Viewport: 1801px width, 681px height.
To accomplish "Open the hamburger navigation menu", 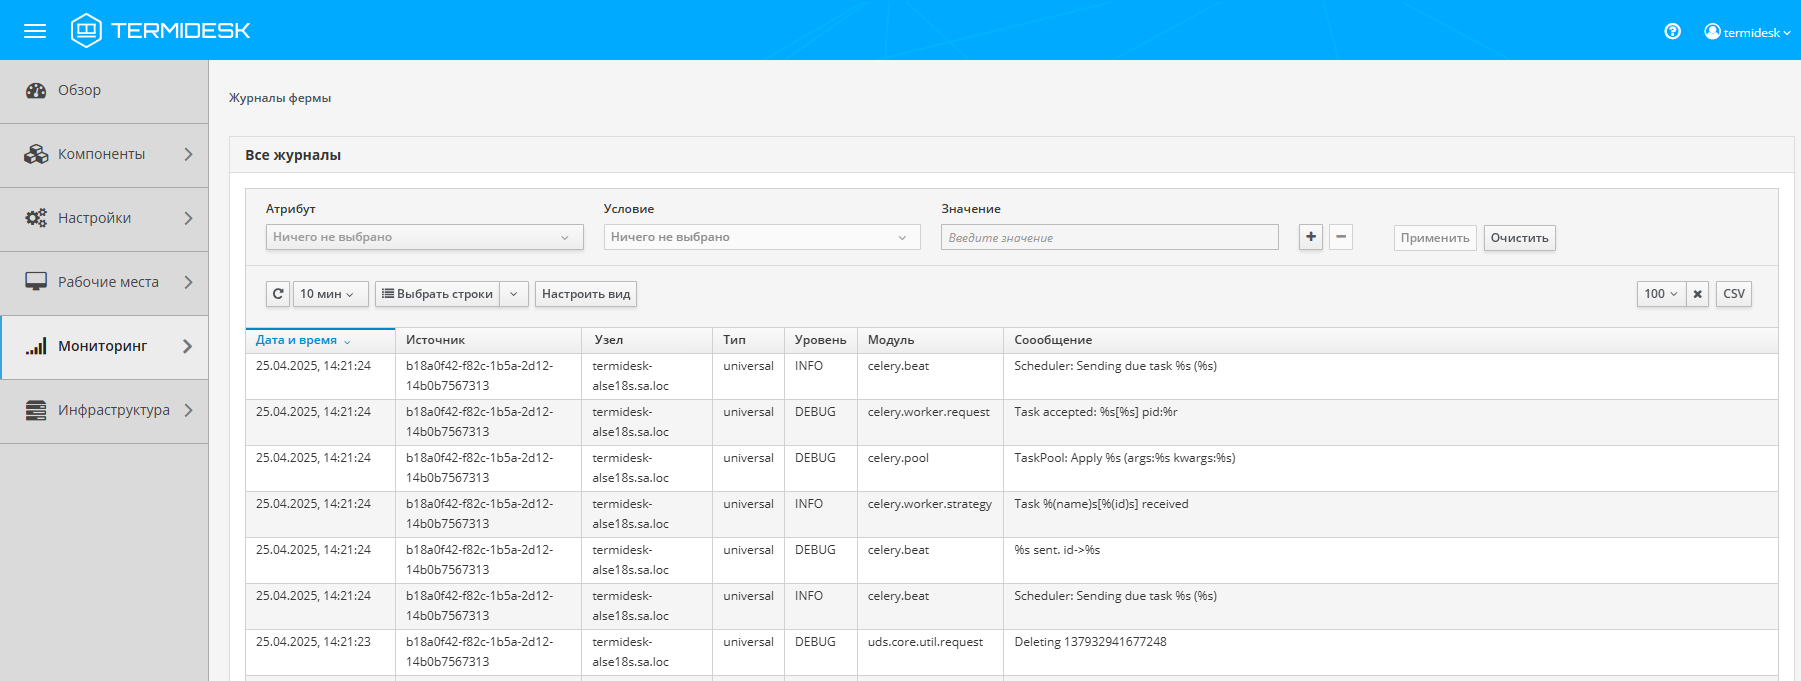I will tap(35, 31).
